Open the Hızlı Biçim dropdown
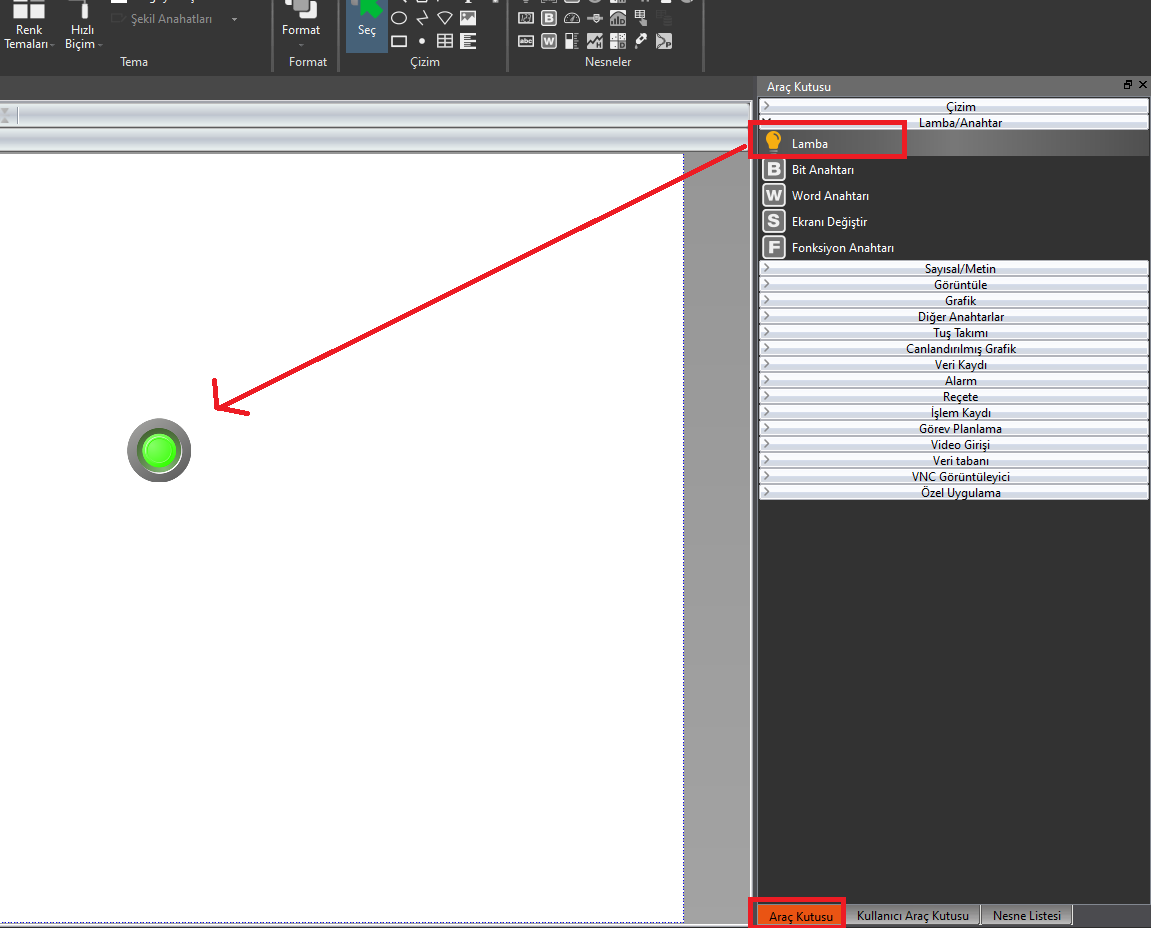The image size is (1151, 928). [x=82, y=37]
